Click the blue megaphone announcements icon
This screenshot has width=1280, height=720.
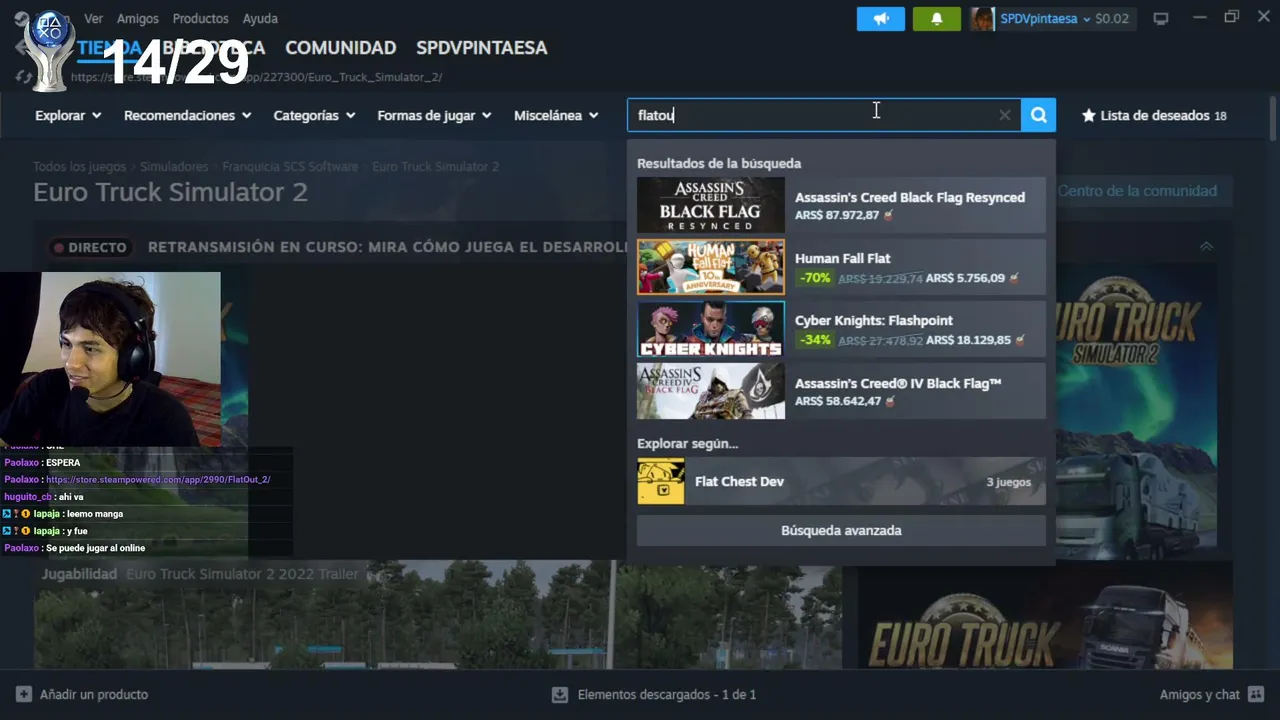(881, 18)
